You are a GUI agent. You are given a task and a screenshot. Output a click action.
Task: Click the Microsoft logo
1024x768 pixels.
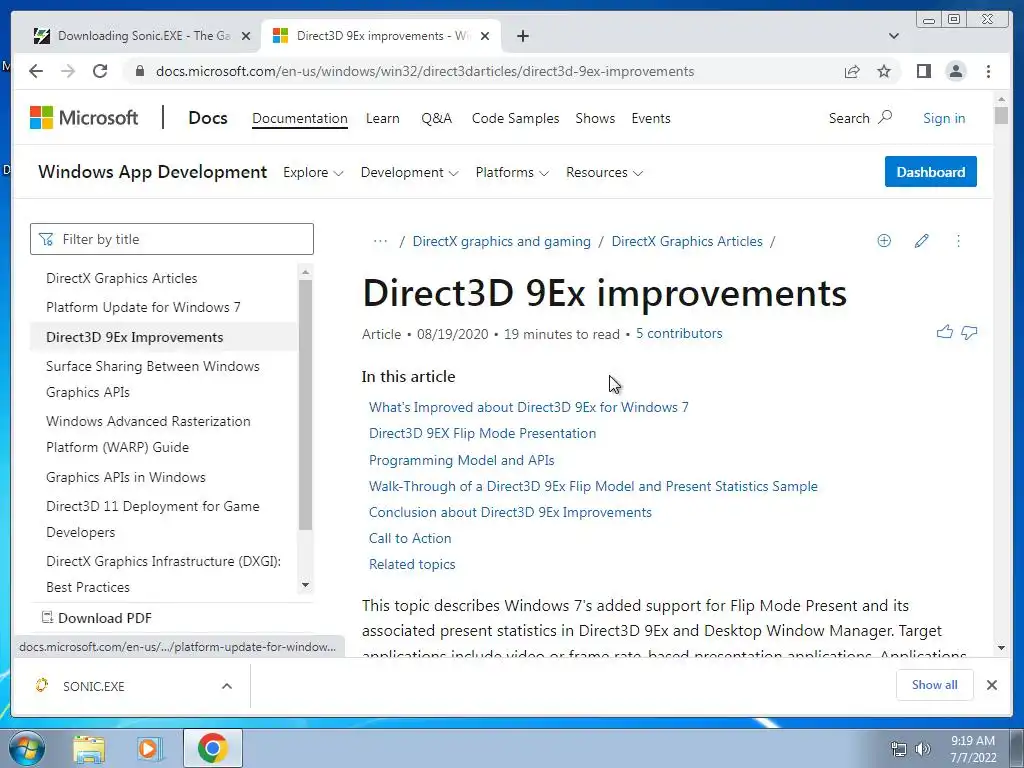pyautogui.click(x=84, y=118)
